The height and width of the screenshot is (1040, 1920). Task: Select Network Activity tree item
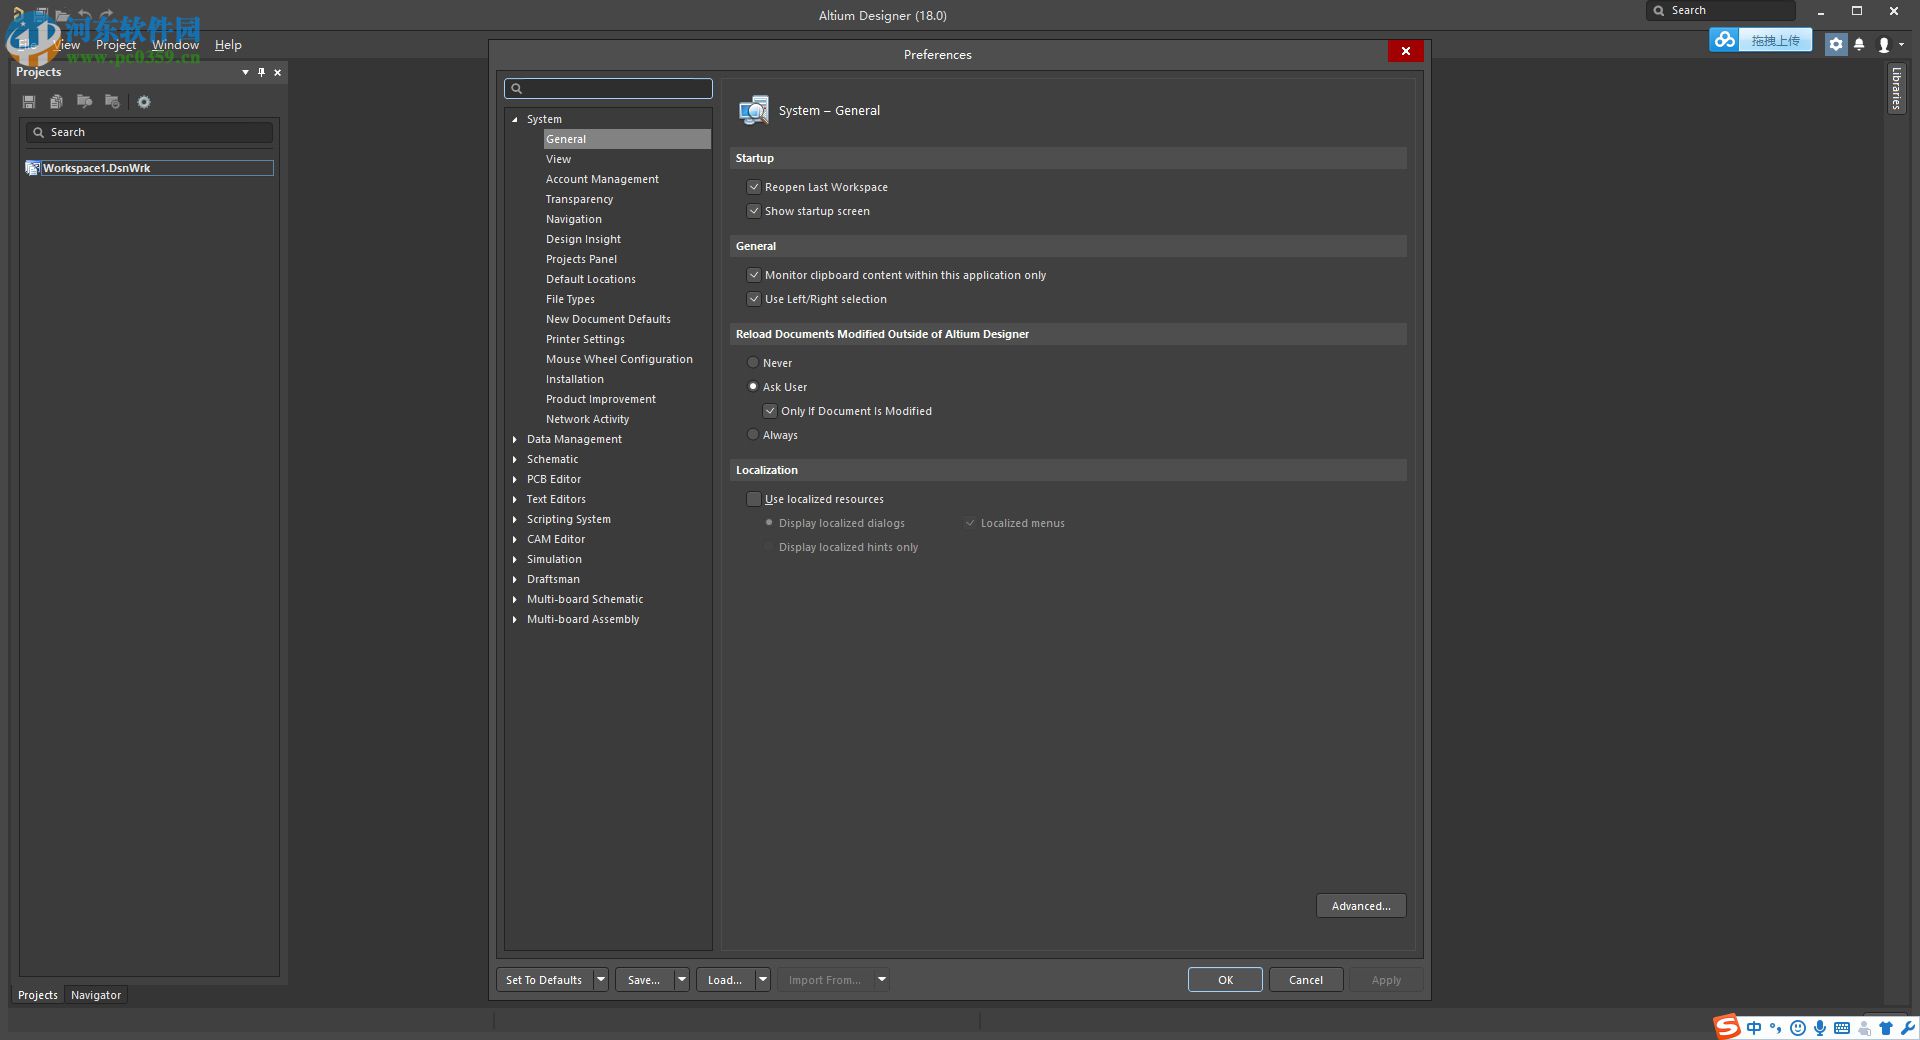[587, 419]
